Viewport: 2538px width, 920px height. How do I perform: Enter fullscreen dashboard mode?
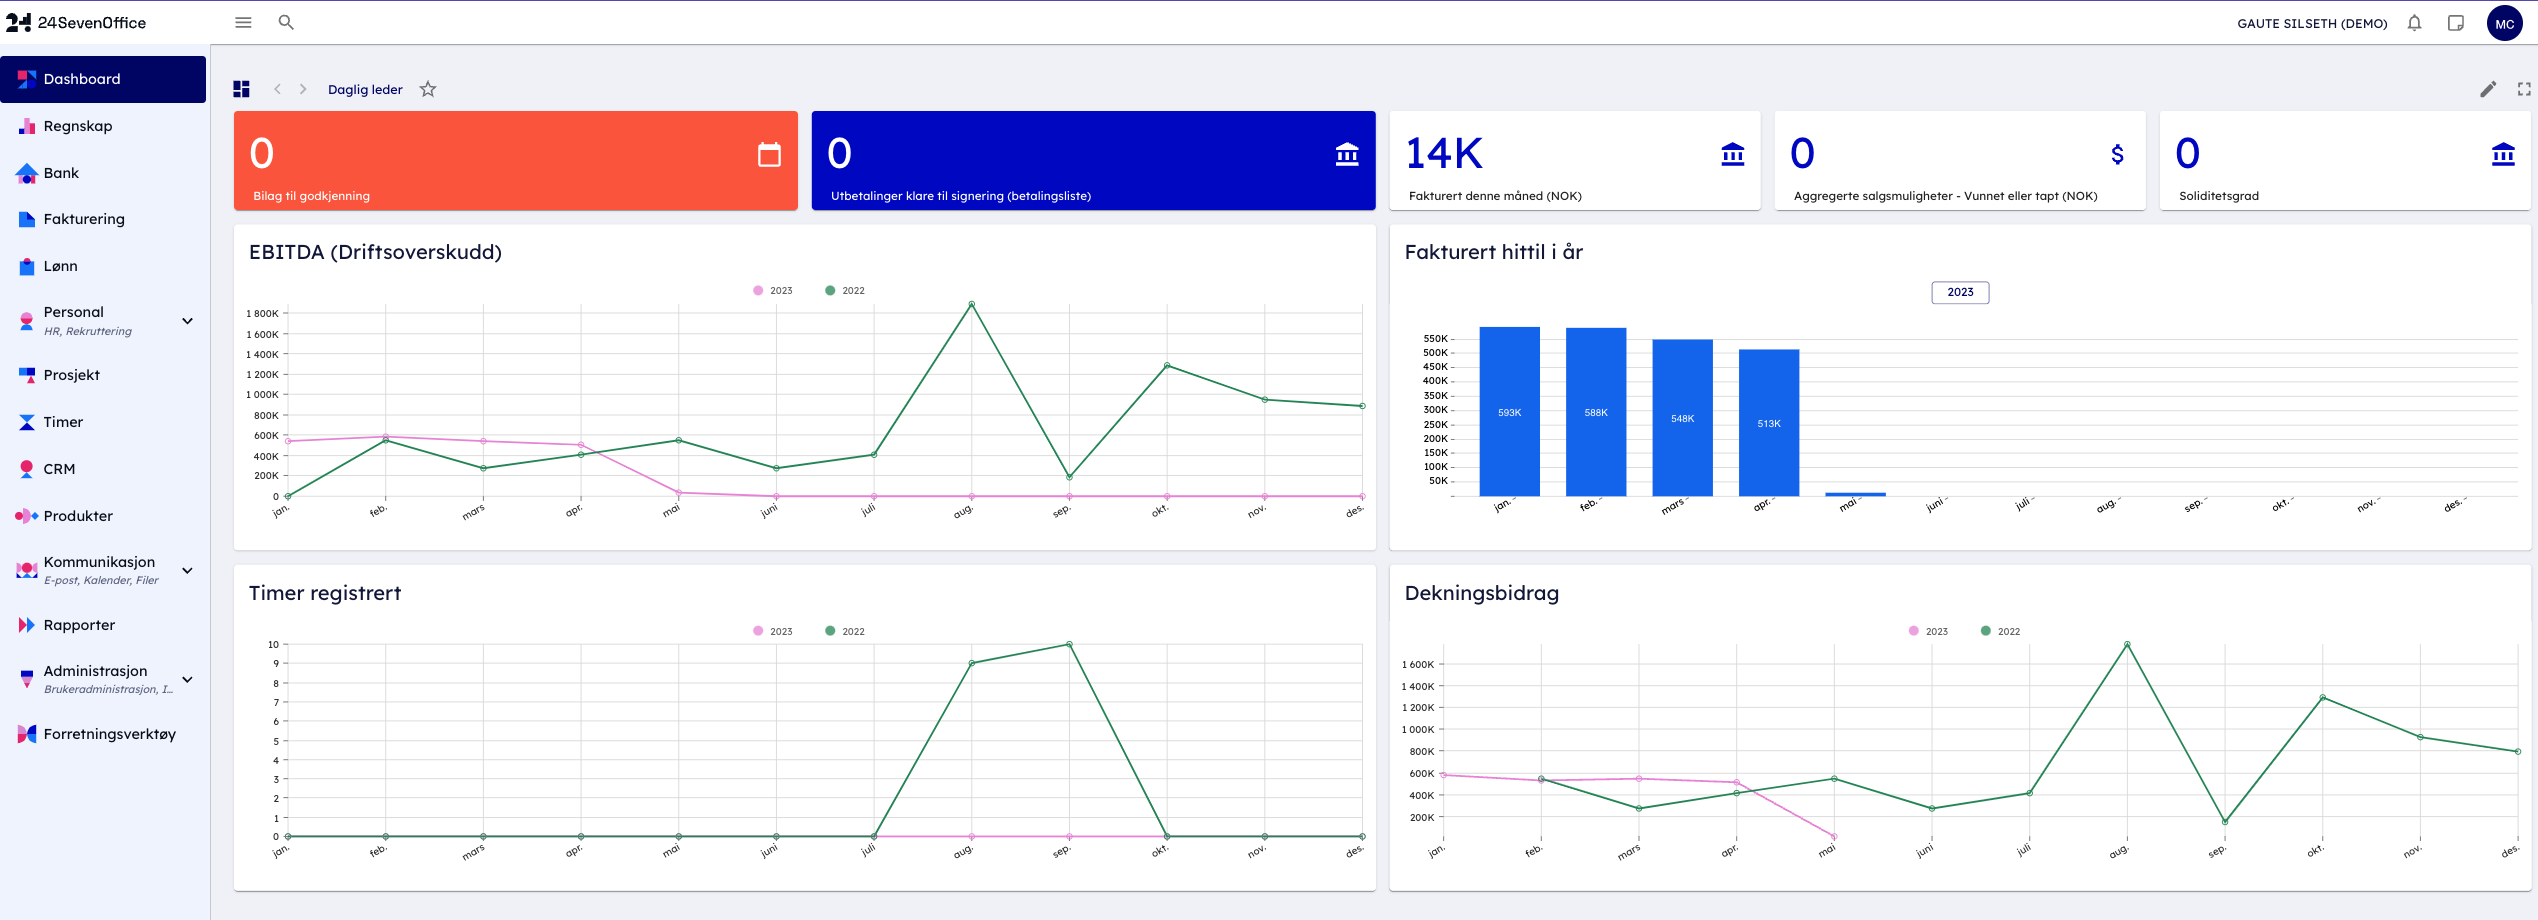[2523, 89]
